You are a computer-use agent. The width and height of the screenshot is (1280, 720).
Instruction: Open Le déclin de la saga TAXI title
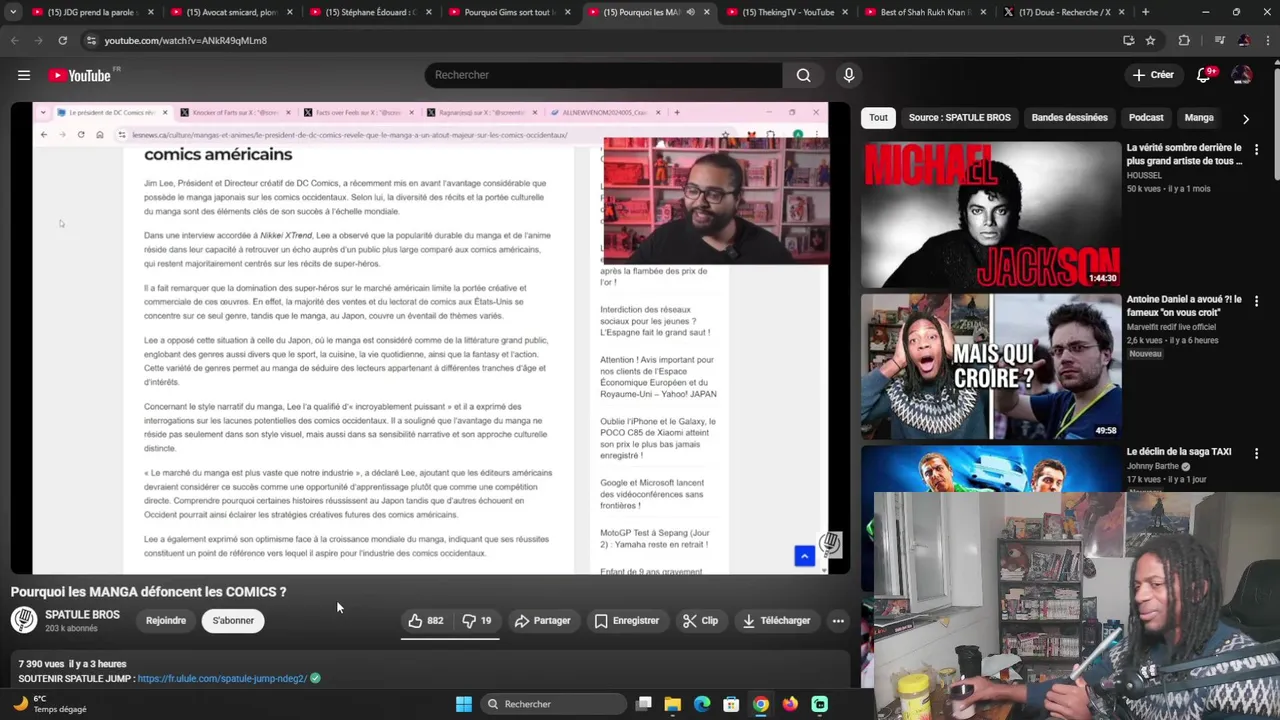coord(1179,452)
